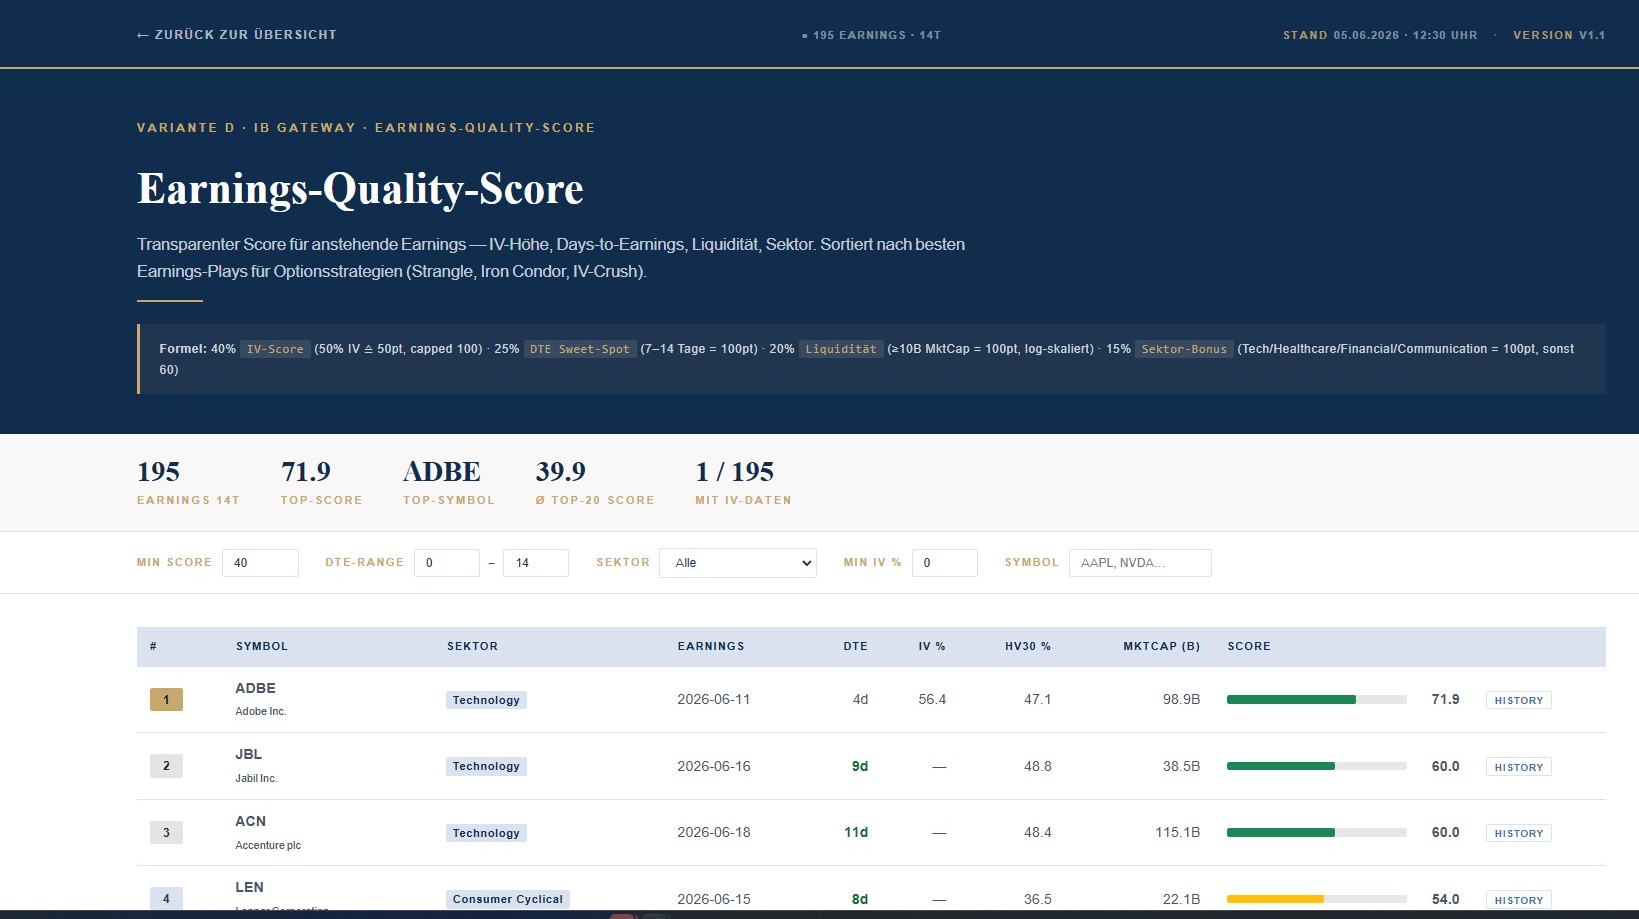The height and width of the screenshot is (919, 1639).
Task: Open History for ACN row
Action: 1518,833
